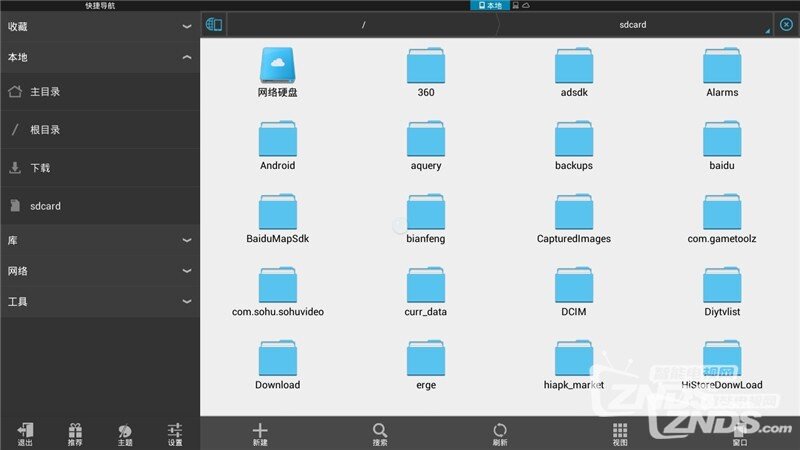Exit the app via 退出 icon
This screenshot has width=800, height=450.
click(x=25, y=434)
